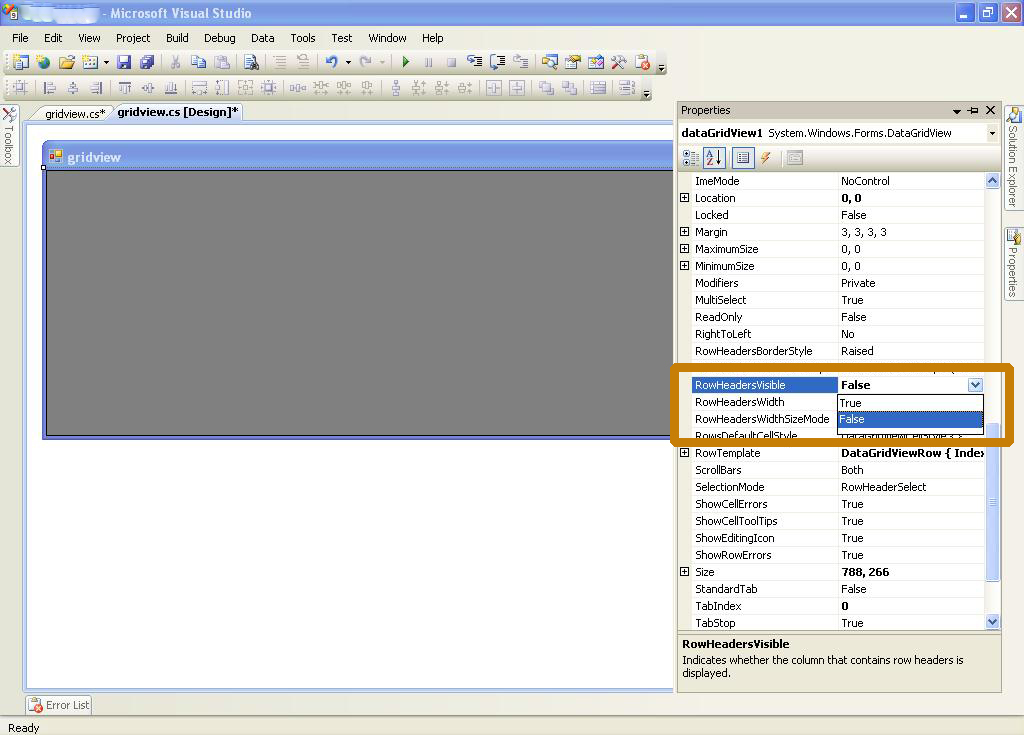Click the Paste toolbar icon
Screen dimensions: 1024x735
click(221, 61)
